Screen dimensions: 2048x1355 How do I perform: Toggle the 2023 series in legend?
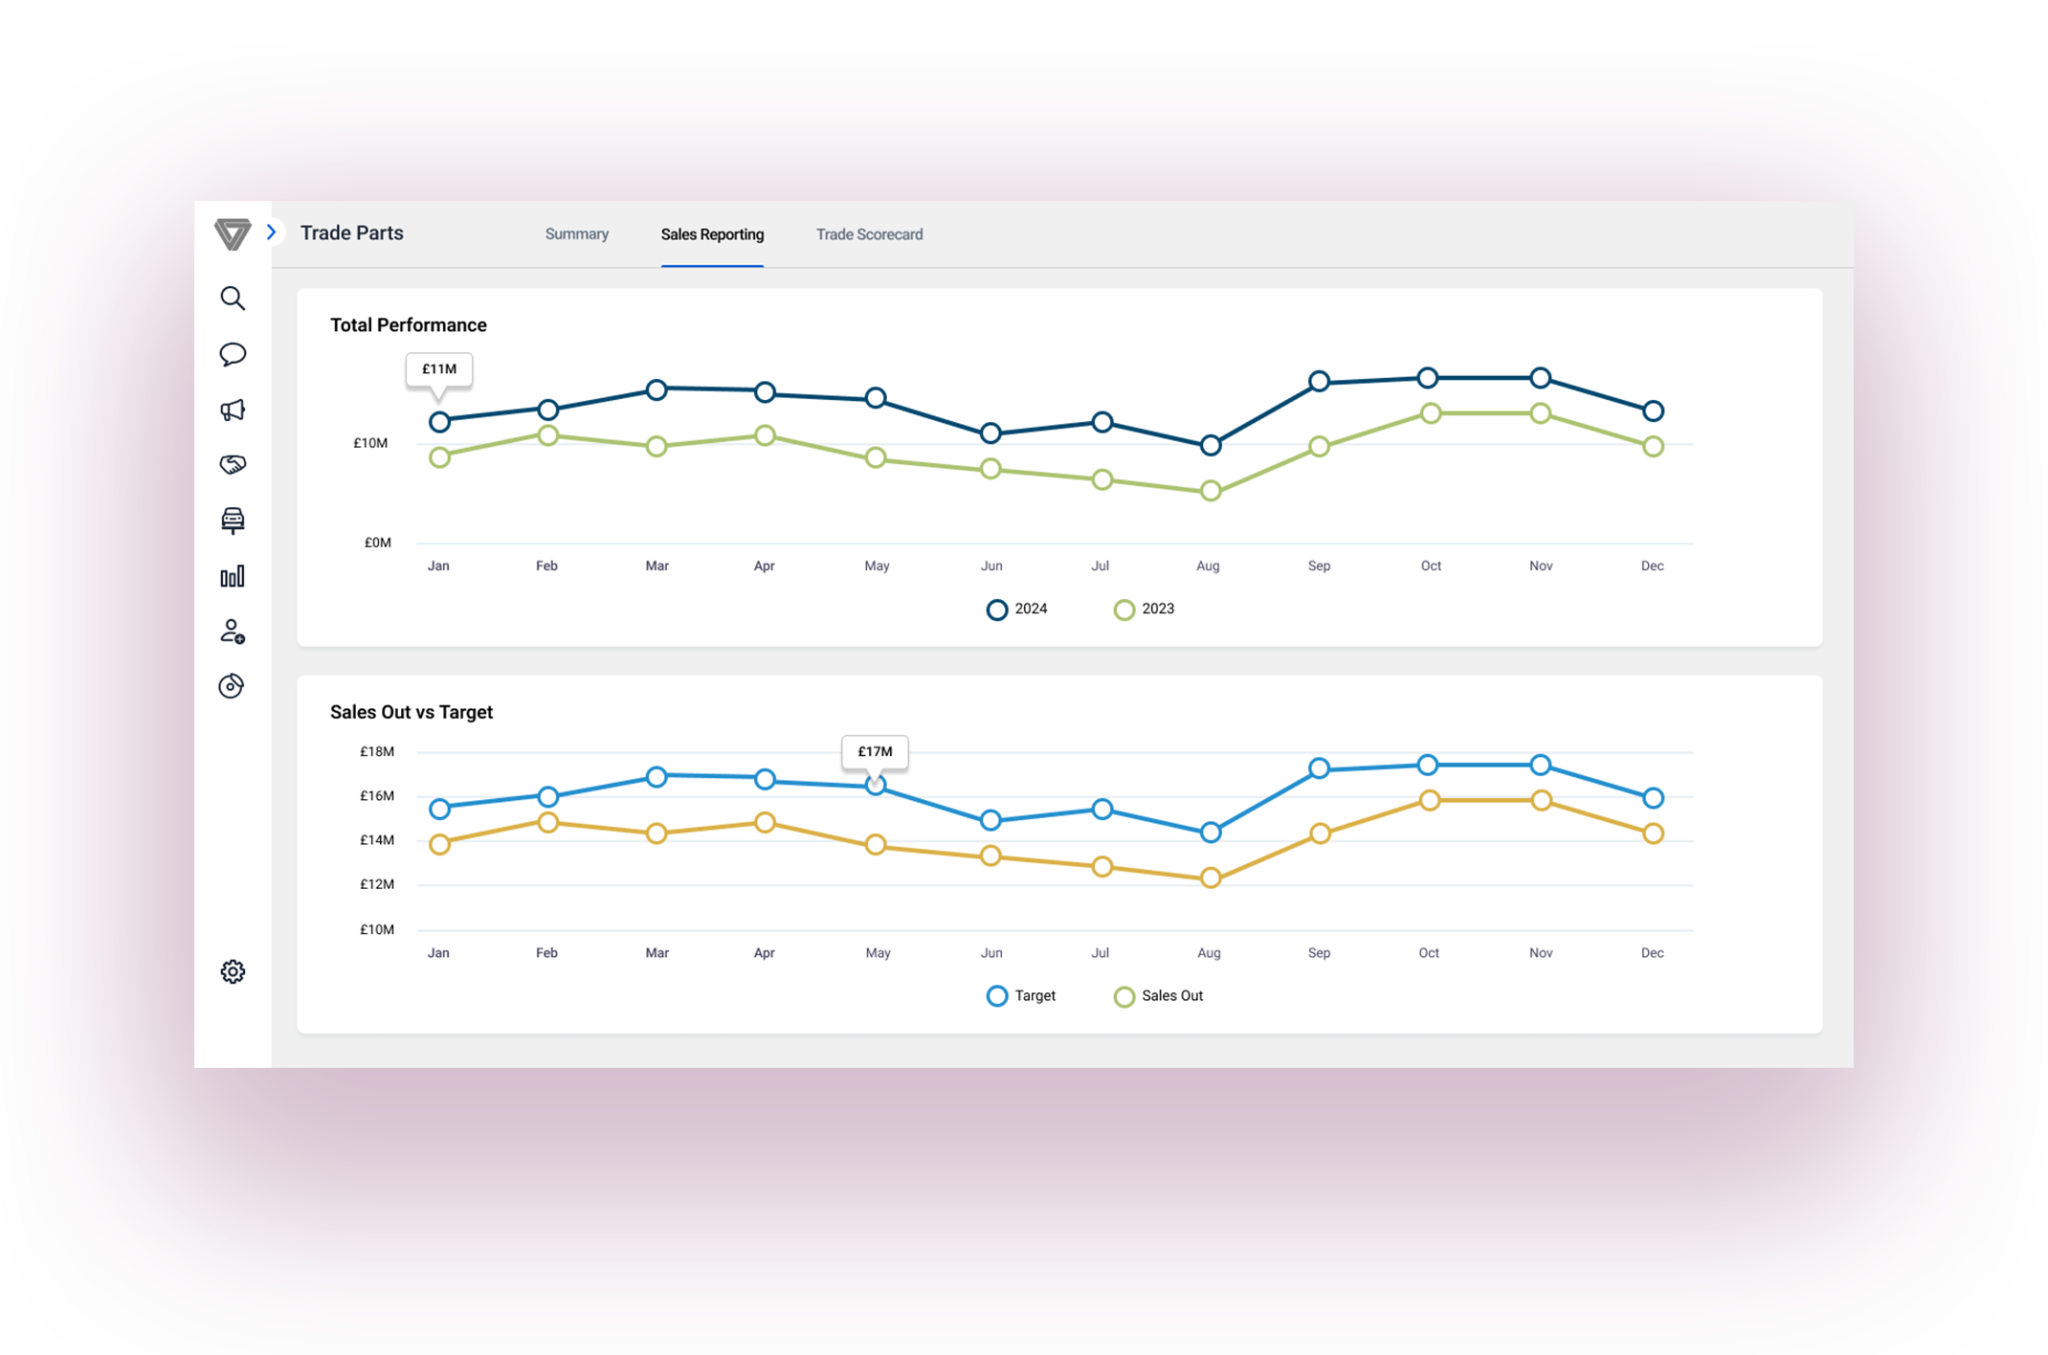point(1144,609)
